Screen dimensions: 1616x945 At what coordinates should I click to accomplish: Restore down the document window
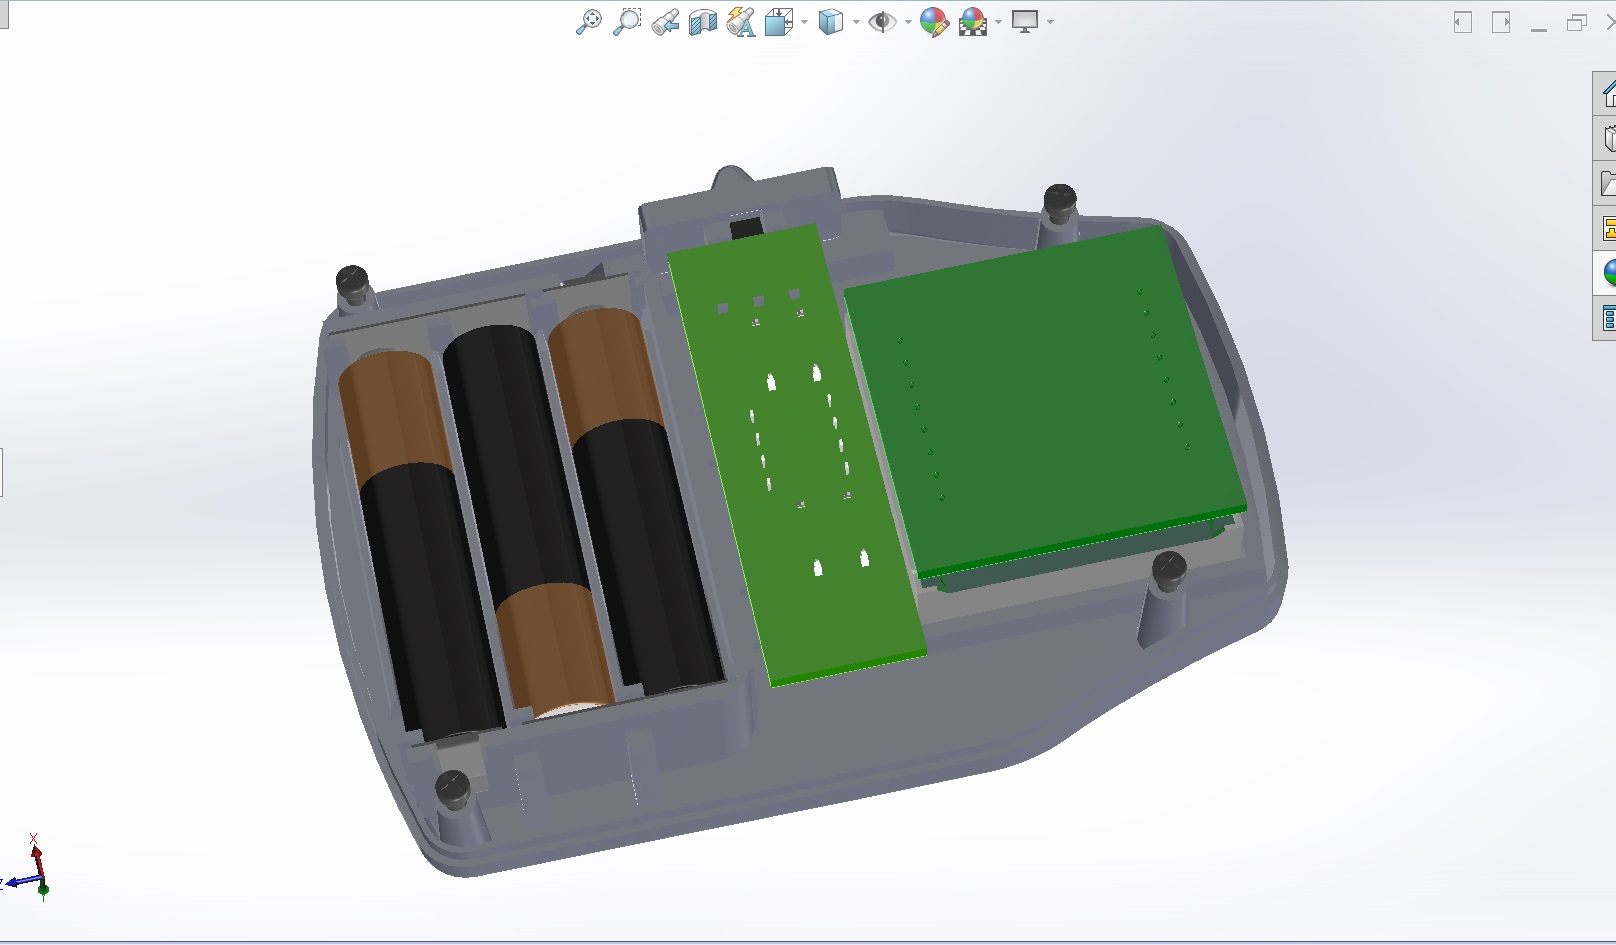click(x=1577, y=22)
